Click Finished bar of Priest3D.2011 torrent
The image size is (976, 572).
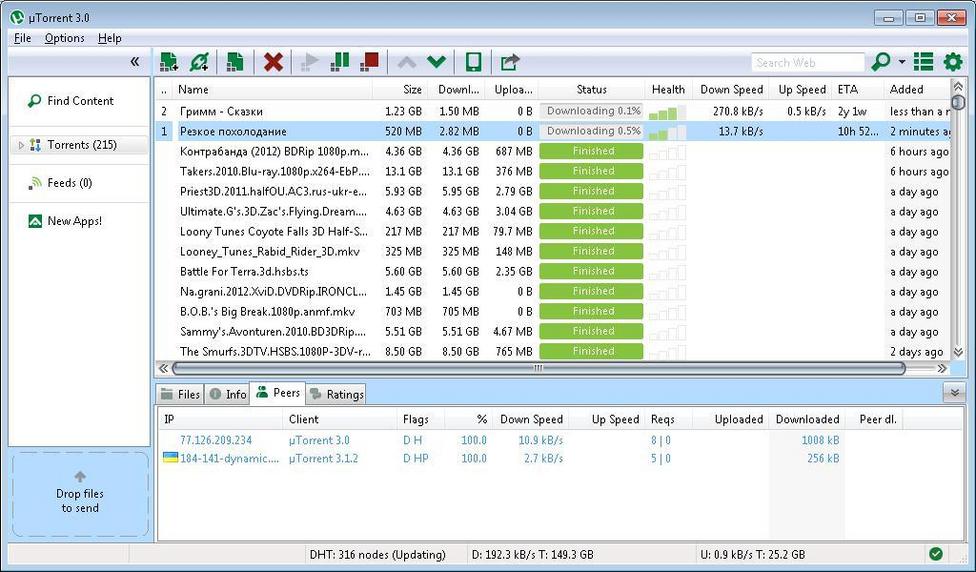(591, 191)
